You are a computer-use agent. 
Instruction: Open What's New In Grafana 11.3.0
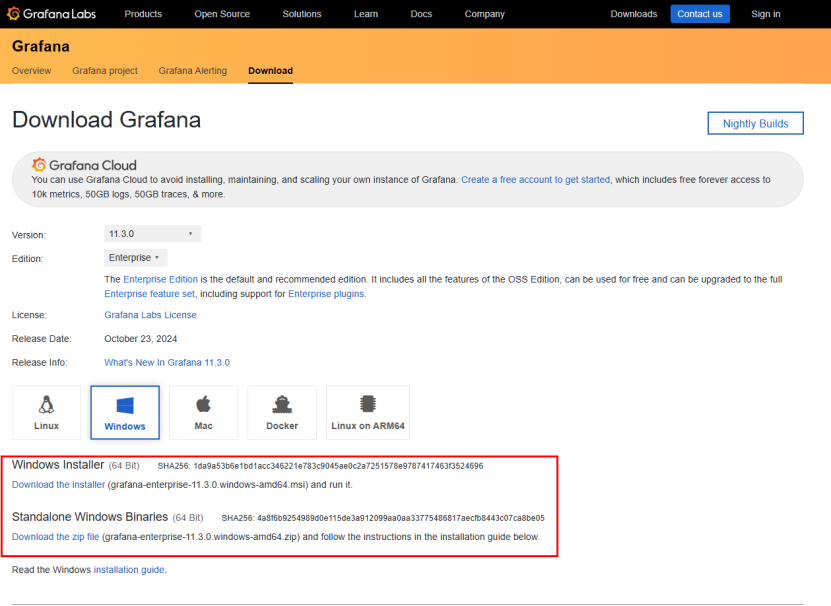coord(167,363)
